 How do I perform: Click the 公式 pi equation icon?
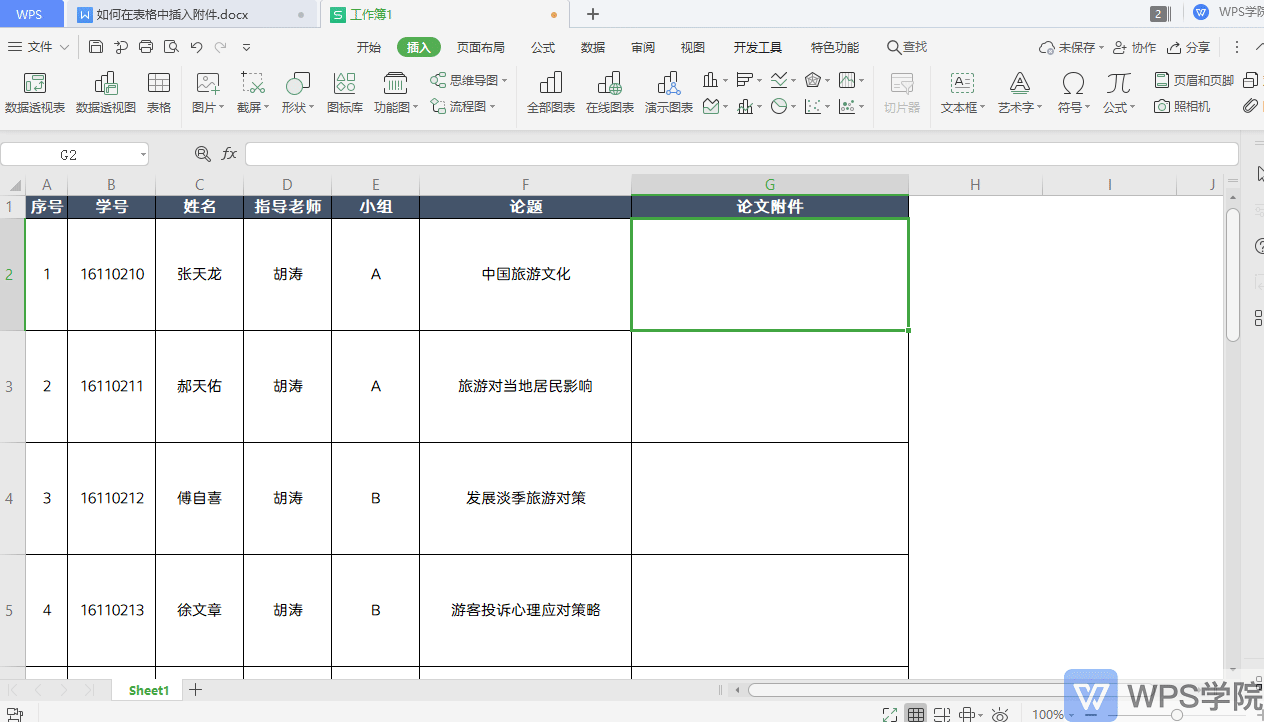tap(1119, 82)
